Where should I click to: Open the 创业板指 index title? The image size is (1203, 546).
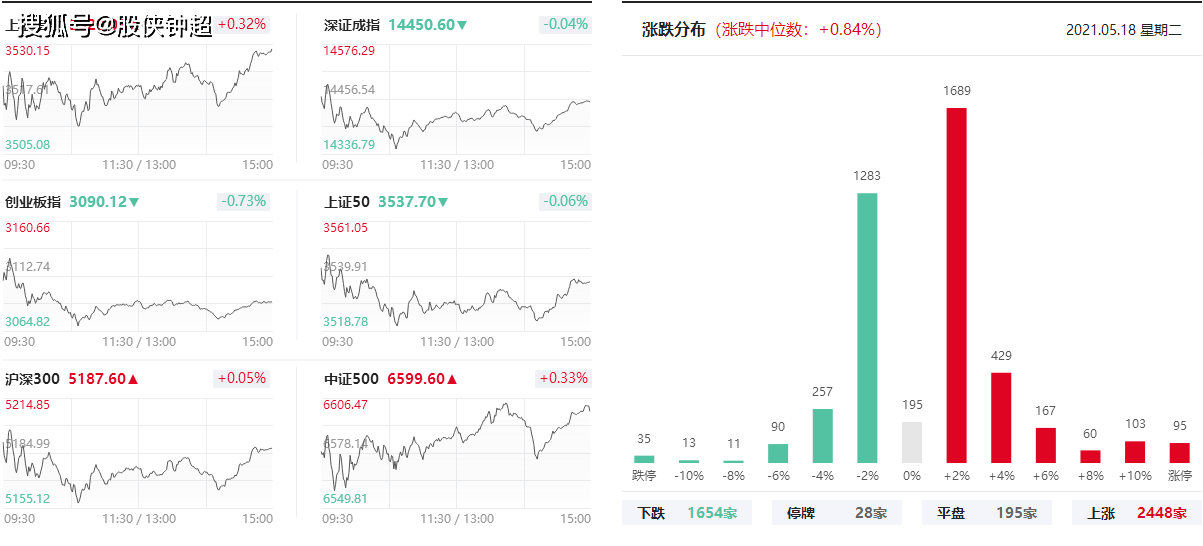34,202
